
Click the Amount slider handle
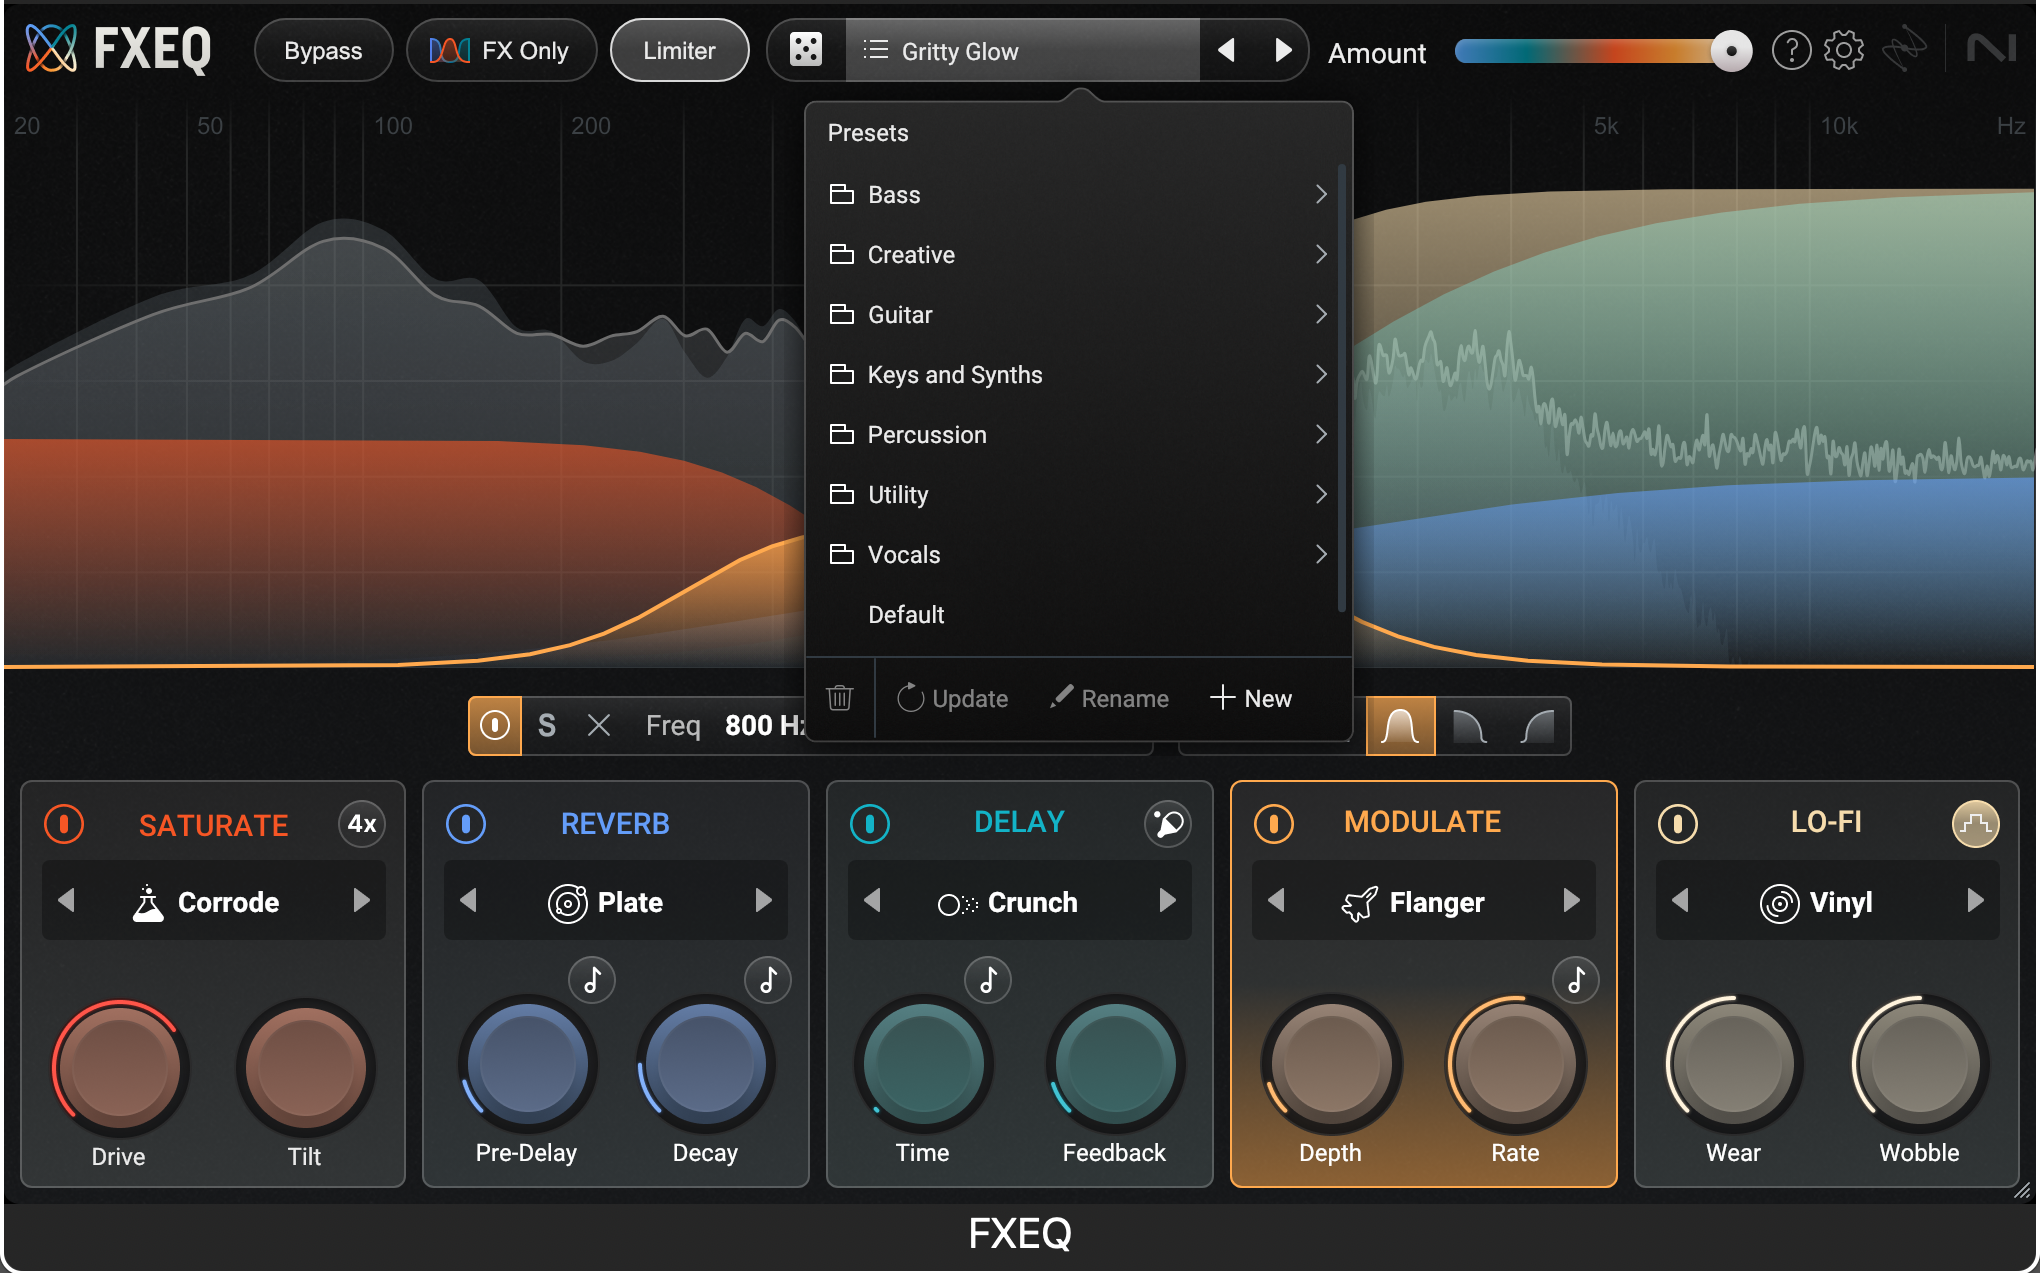point(1731,51)
